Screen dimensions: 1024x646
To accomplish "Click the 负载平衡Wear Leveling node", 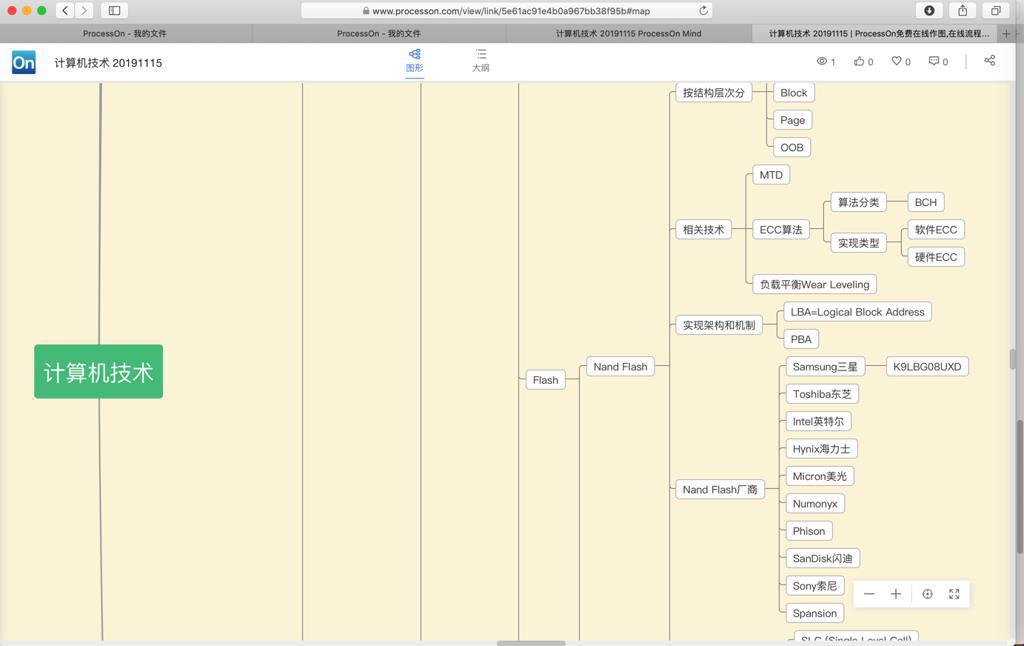I will tap(814, 284).
